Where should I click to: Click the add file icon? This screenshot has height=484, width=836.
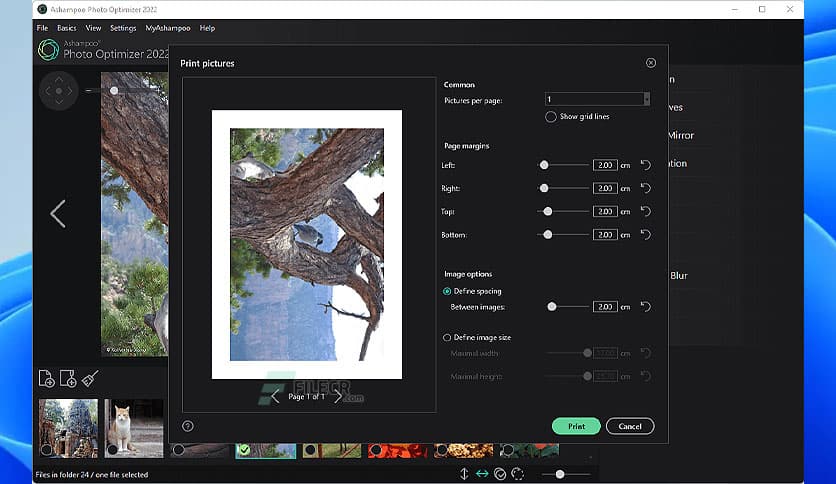[x=47, y=378]
